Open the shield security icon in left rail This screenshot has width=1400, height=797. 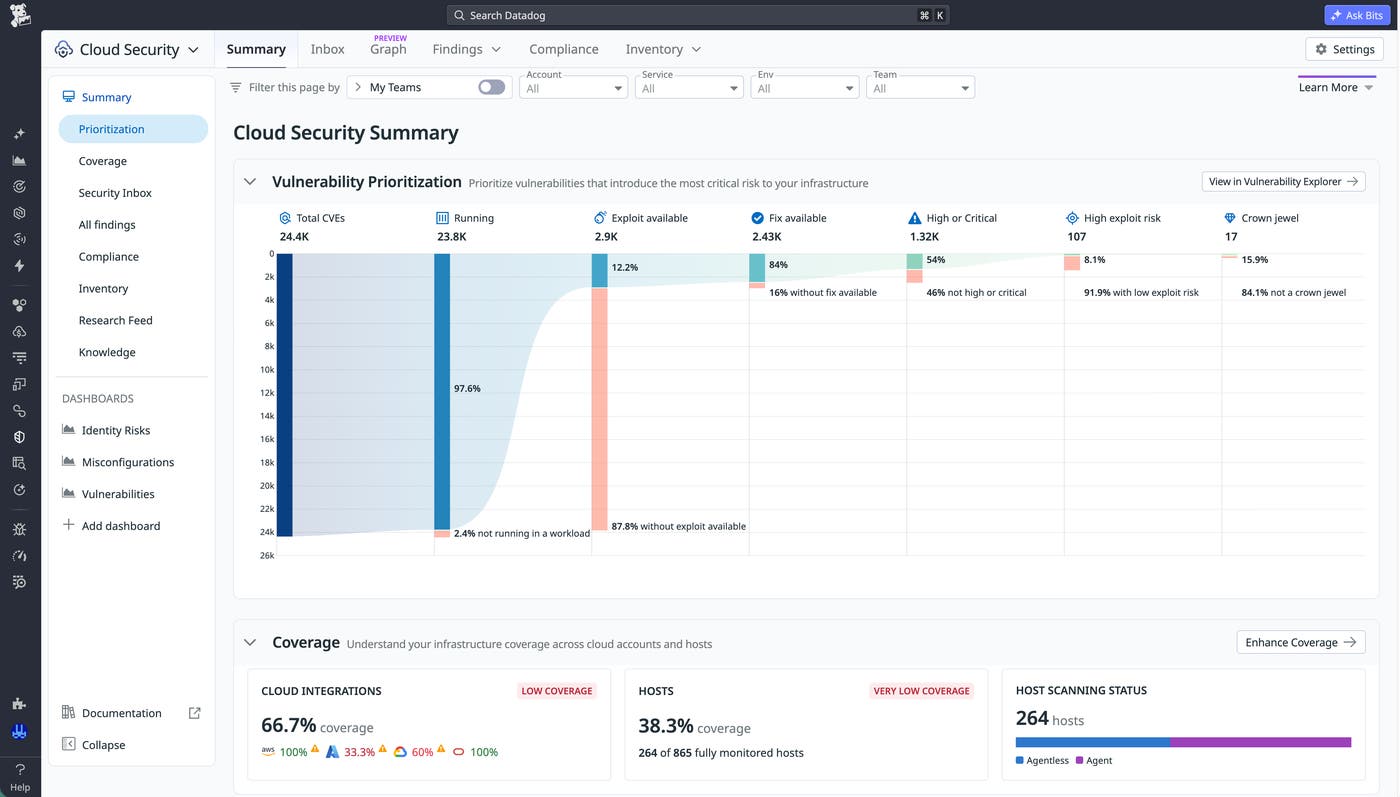tap(19, 437)
